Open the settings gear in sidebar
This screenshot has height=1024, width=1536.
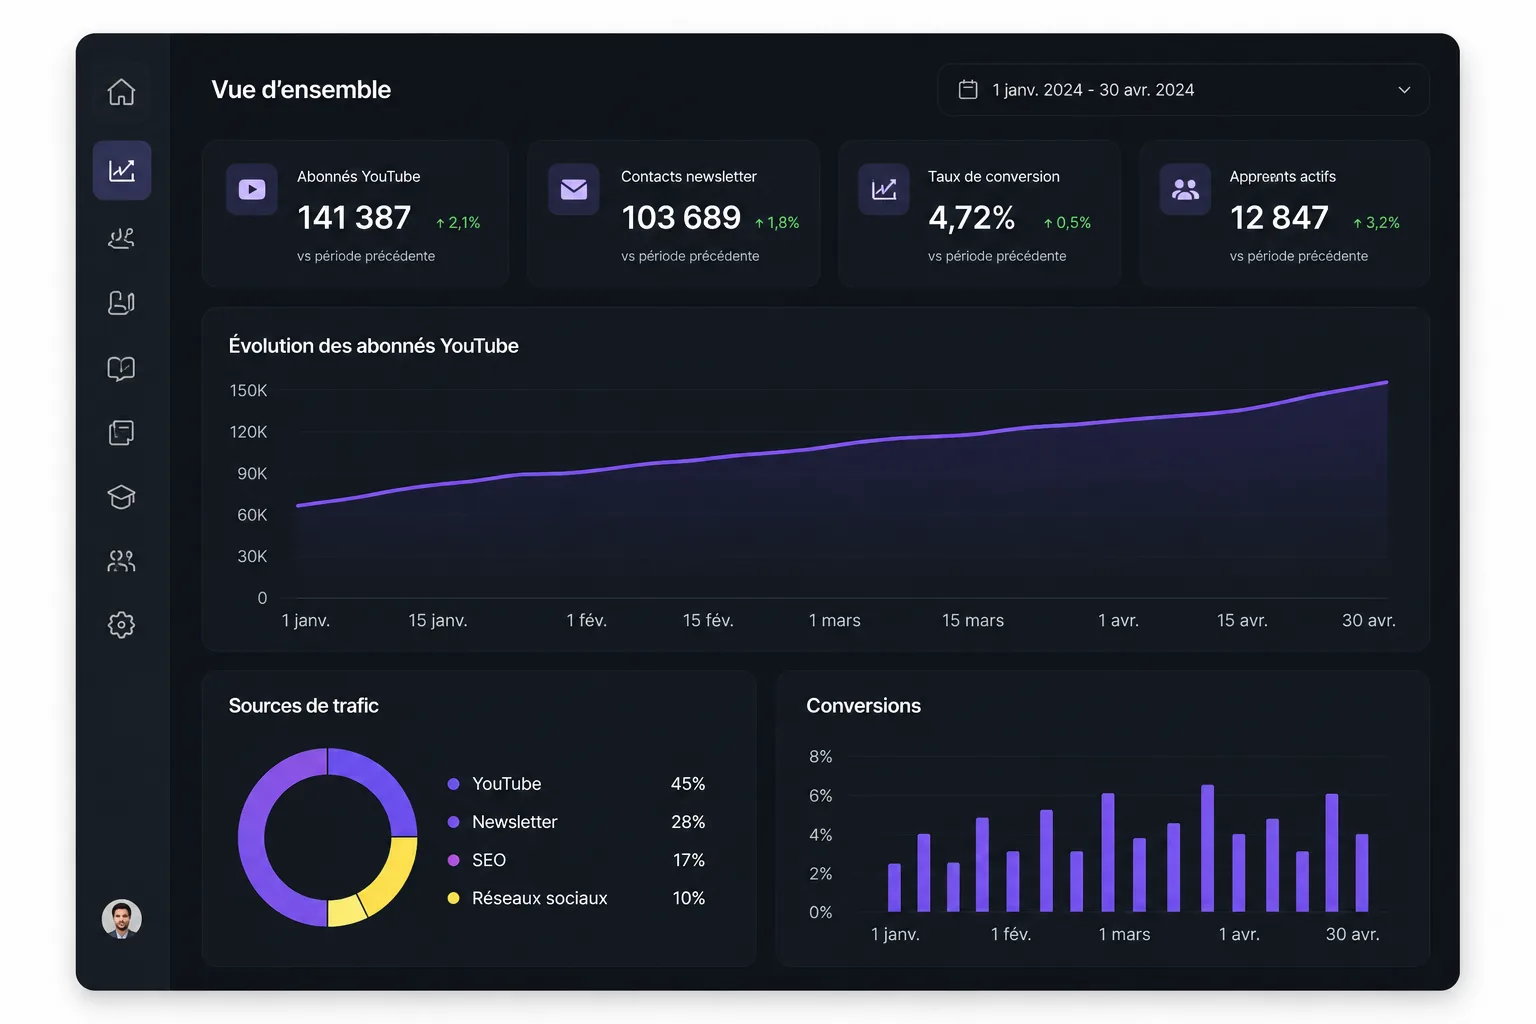point(121,625)
